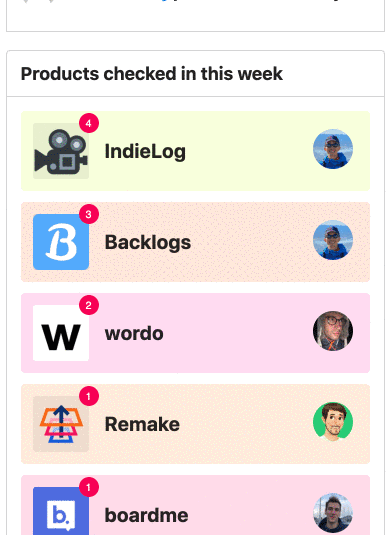Click the red badge showing 2 on wordo

click(89, 305)
